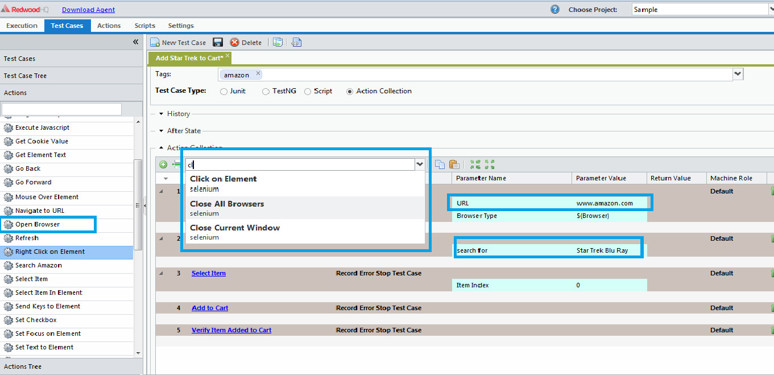The width and height of the screenshot is (774, 375).
Task: Click gear icon beside Go Back
Action: 8,169
